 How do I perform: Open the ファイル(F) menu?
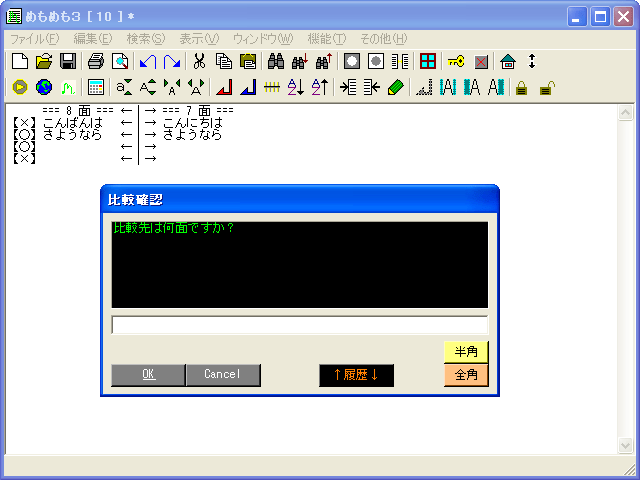[x=34, y=39]
